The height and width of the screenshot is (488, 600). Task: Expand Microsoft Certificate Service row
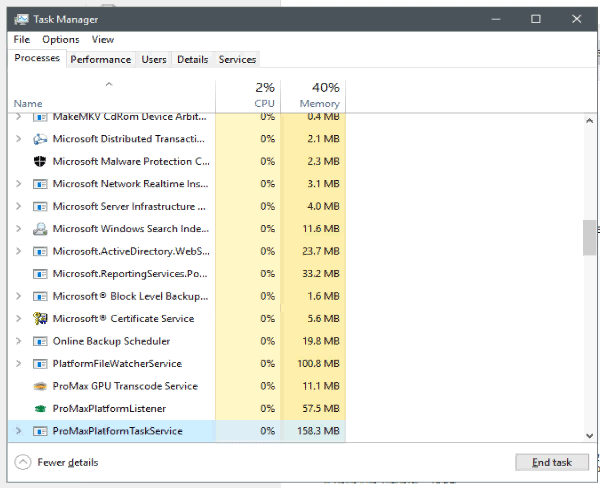click(18, 318)
